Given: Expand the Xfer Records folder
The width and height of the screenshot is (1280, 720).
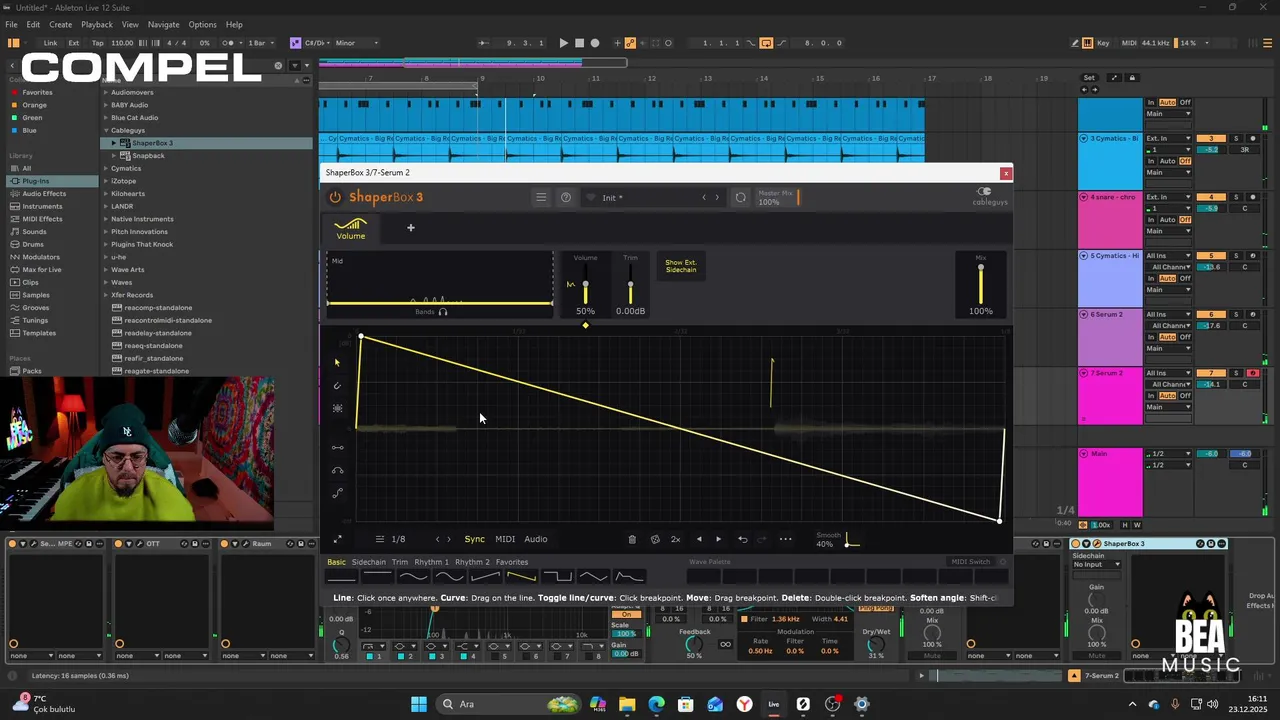Looking at the screenshot, I should point(105,295).
